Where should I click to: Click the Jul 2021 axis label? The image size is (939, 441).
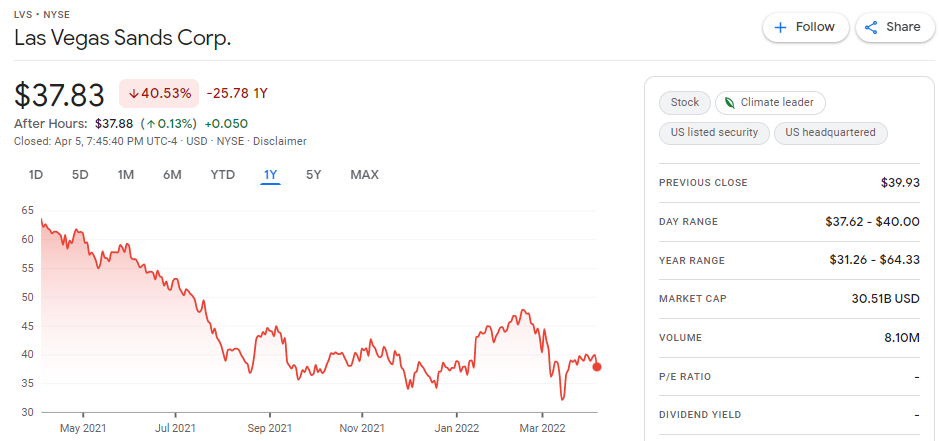(175, 428)
